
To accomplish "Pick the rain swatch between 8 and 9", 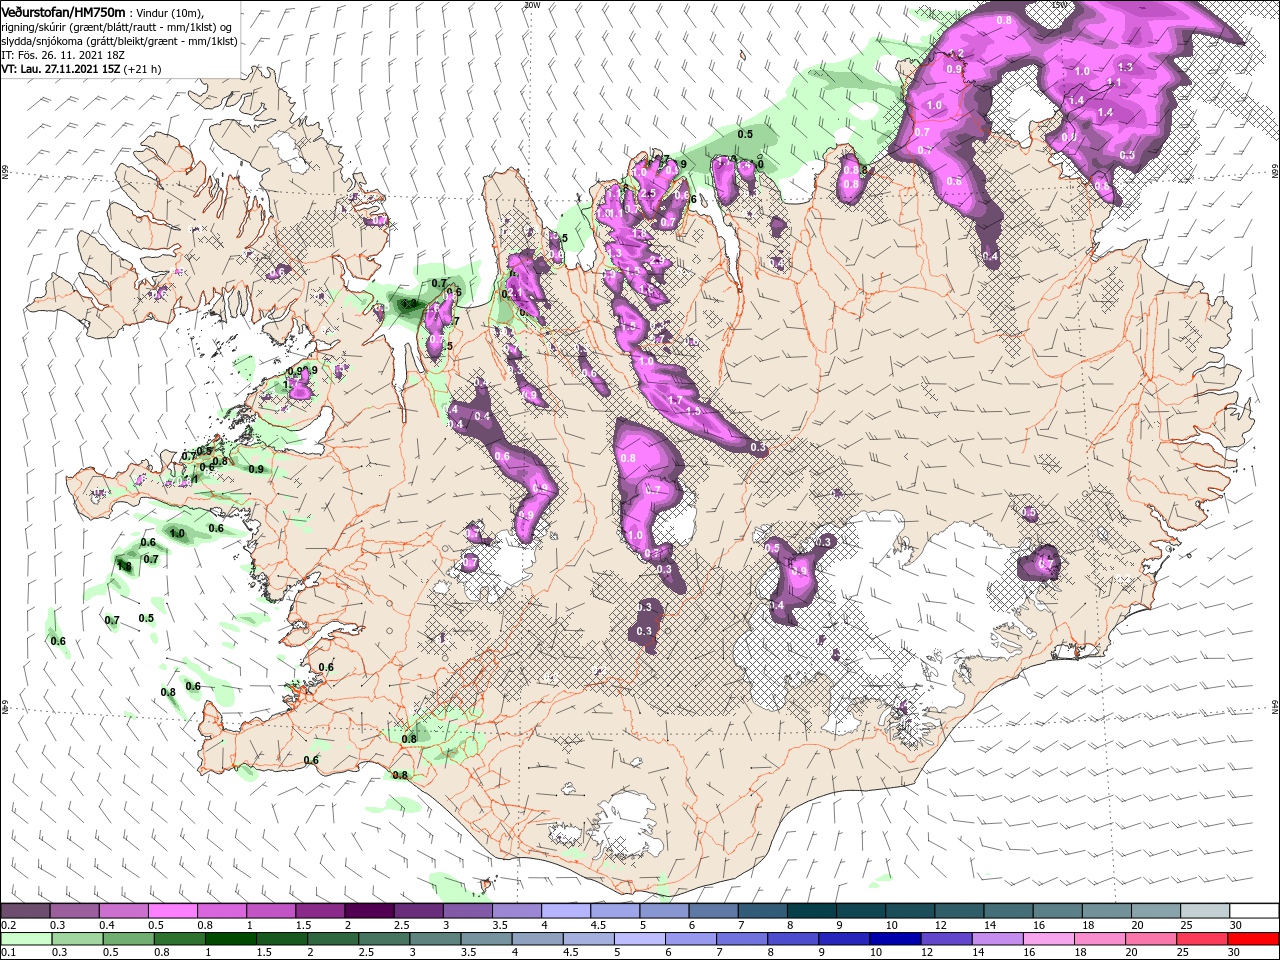I will coord(793,938).
